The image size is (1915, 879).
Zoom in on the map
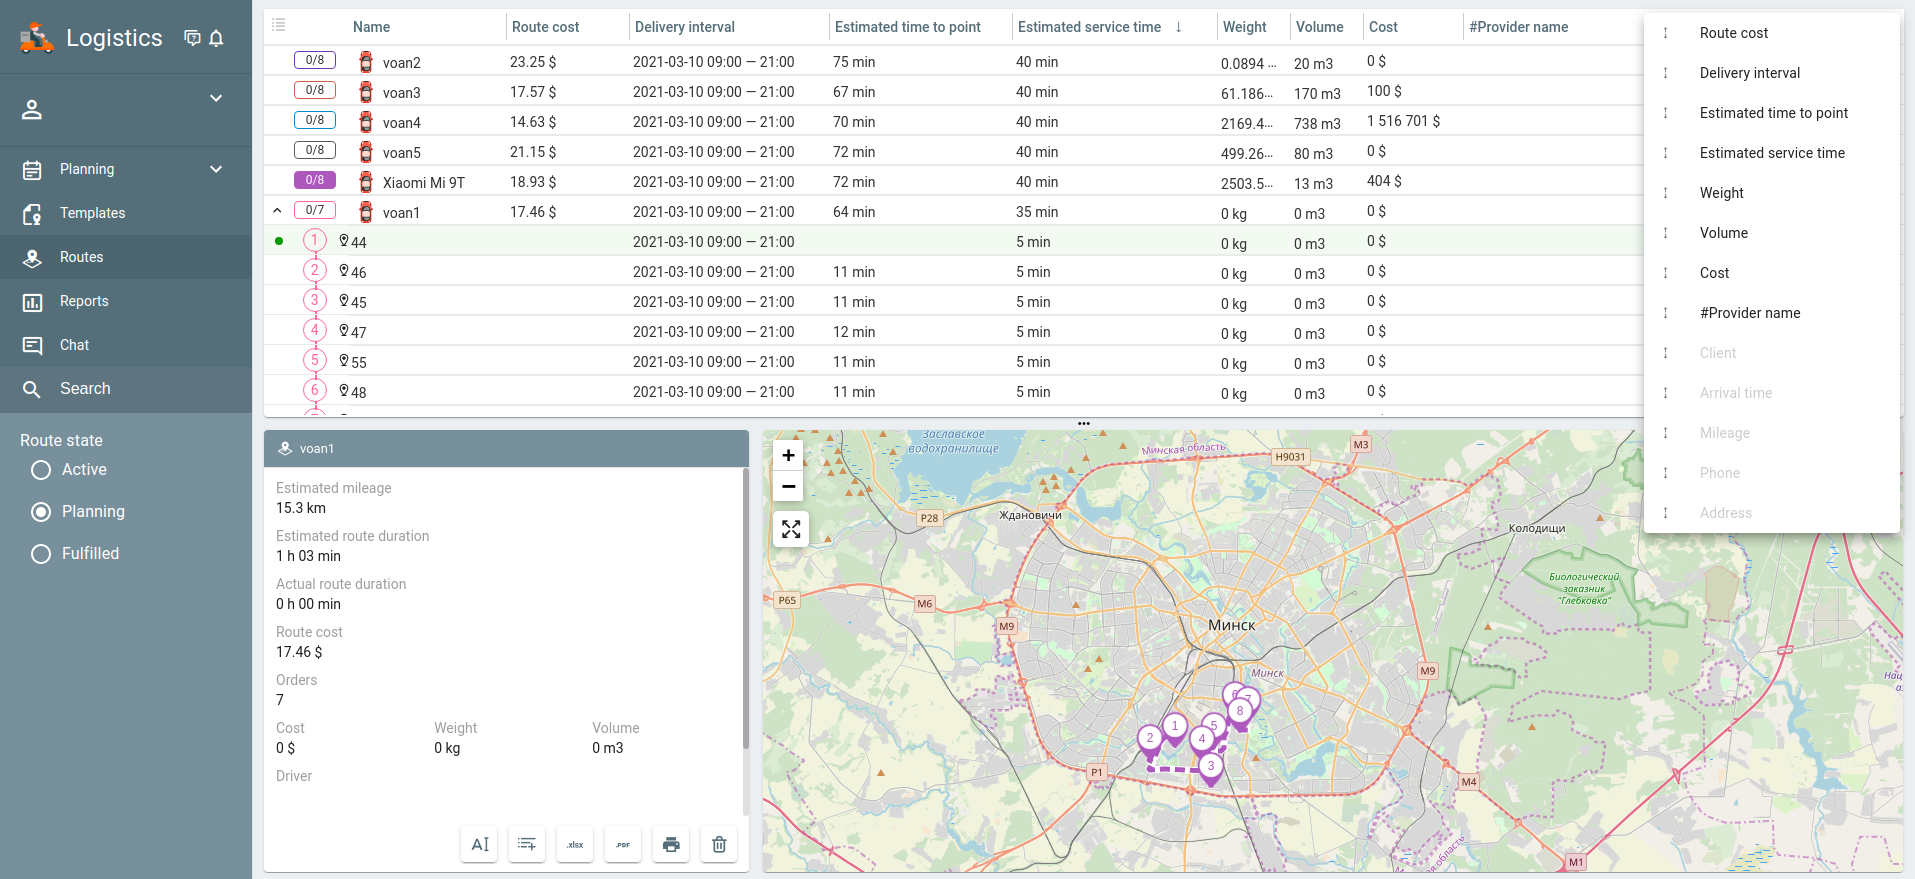click(788, 456)
